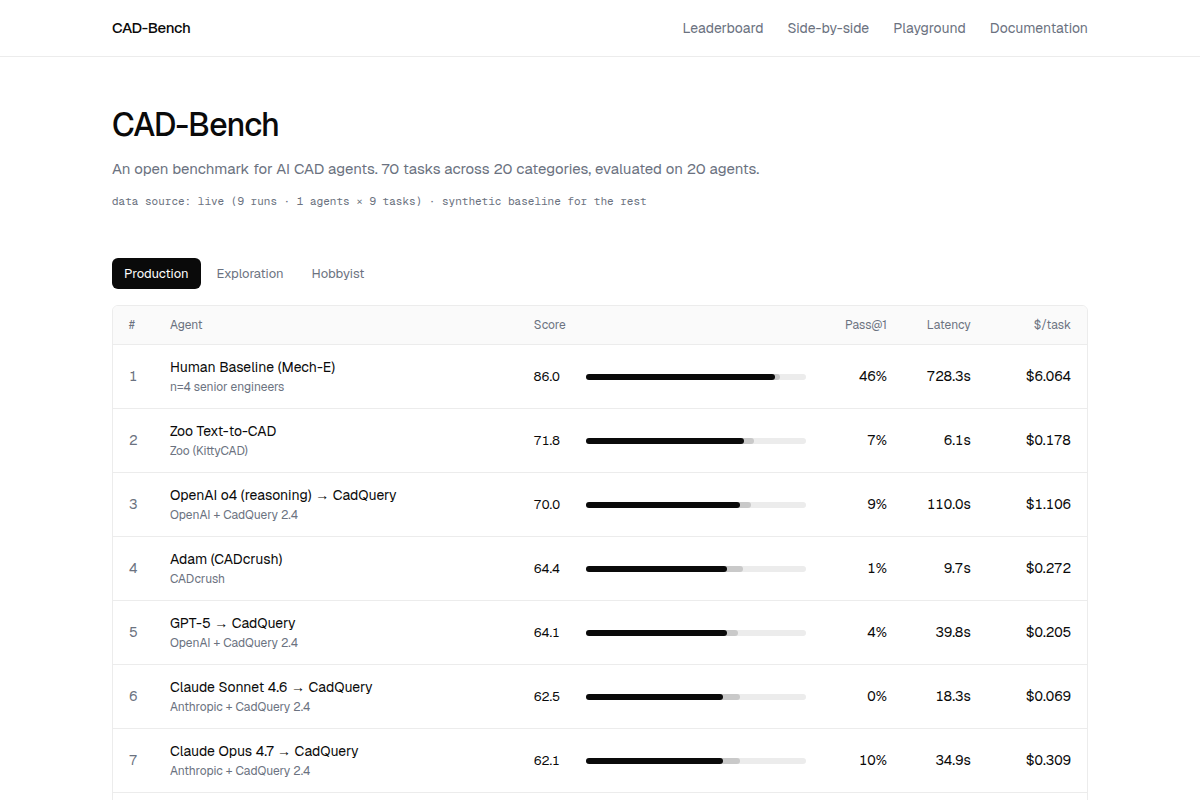This screenshot has height=800, width=1200.
Task: Click the 'Zoo (KittyCAD)' subtitle
Action: [x=209, y=451]
